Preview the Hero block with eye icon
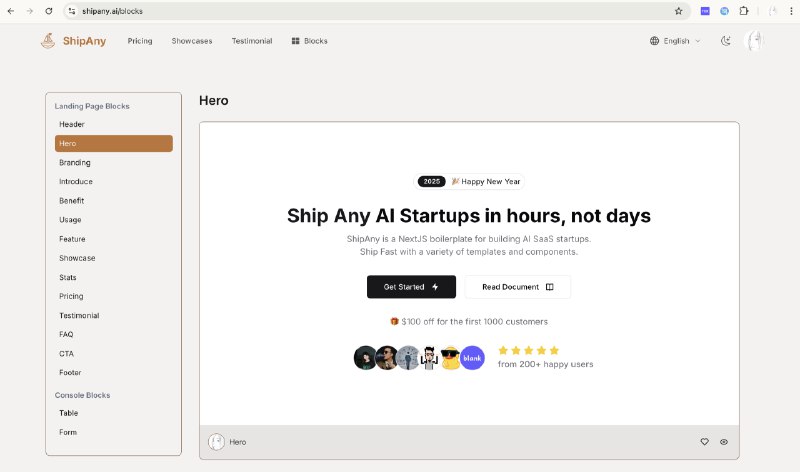800x472 pixels. 724,442
